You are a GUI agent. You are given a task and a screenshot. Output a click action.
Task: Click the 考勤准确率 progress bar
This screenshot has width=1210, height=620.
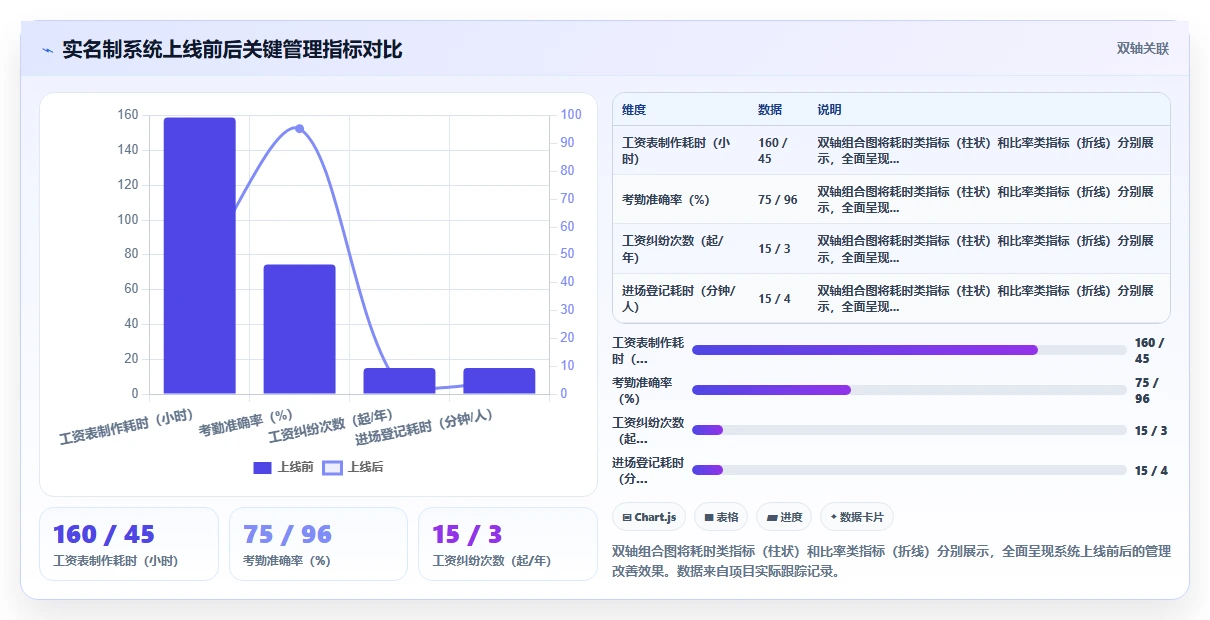click(x=909, y=390)
